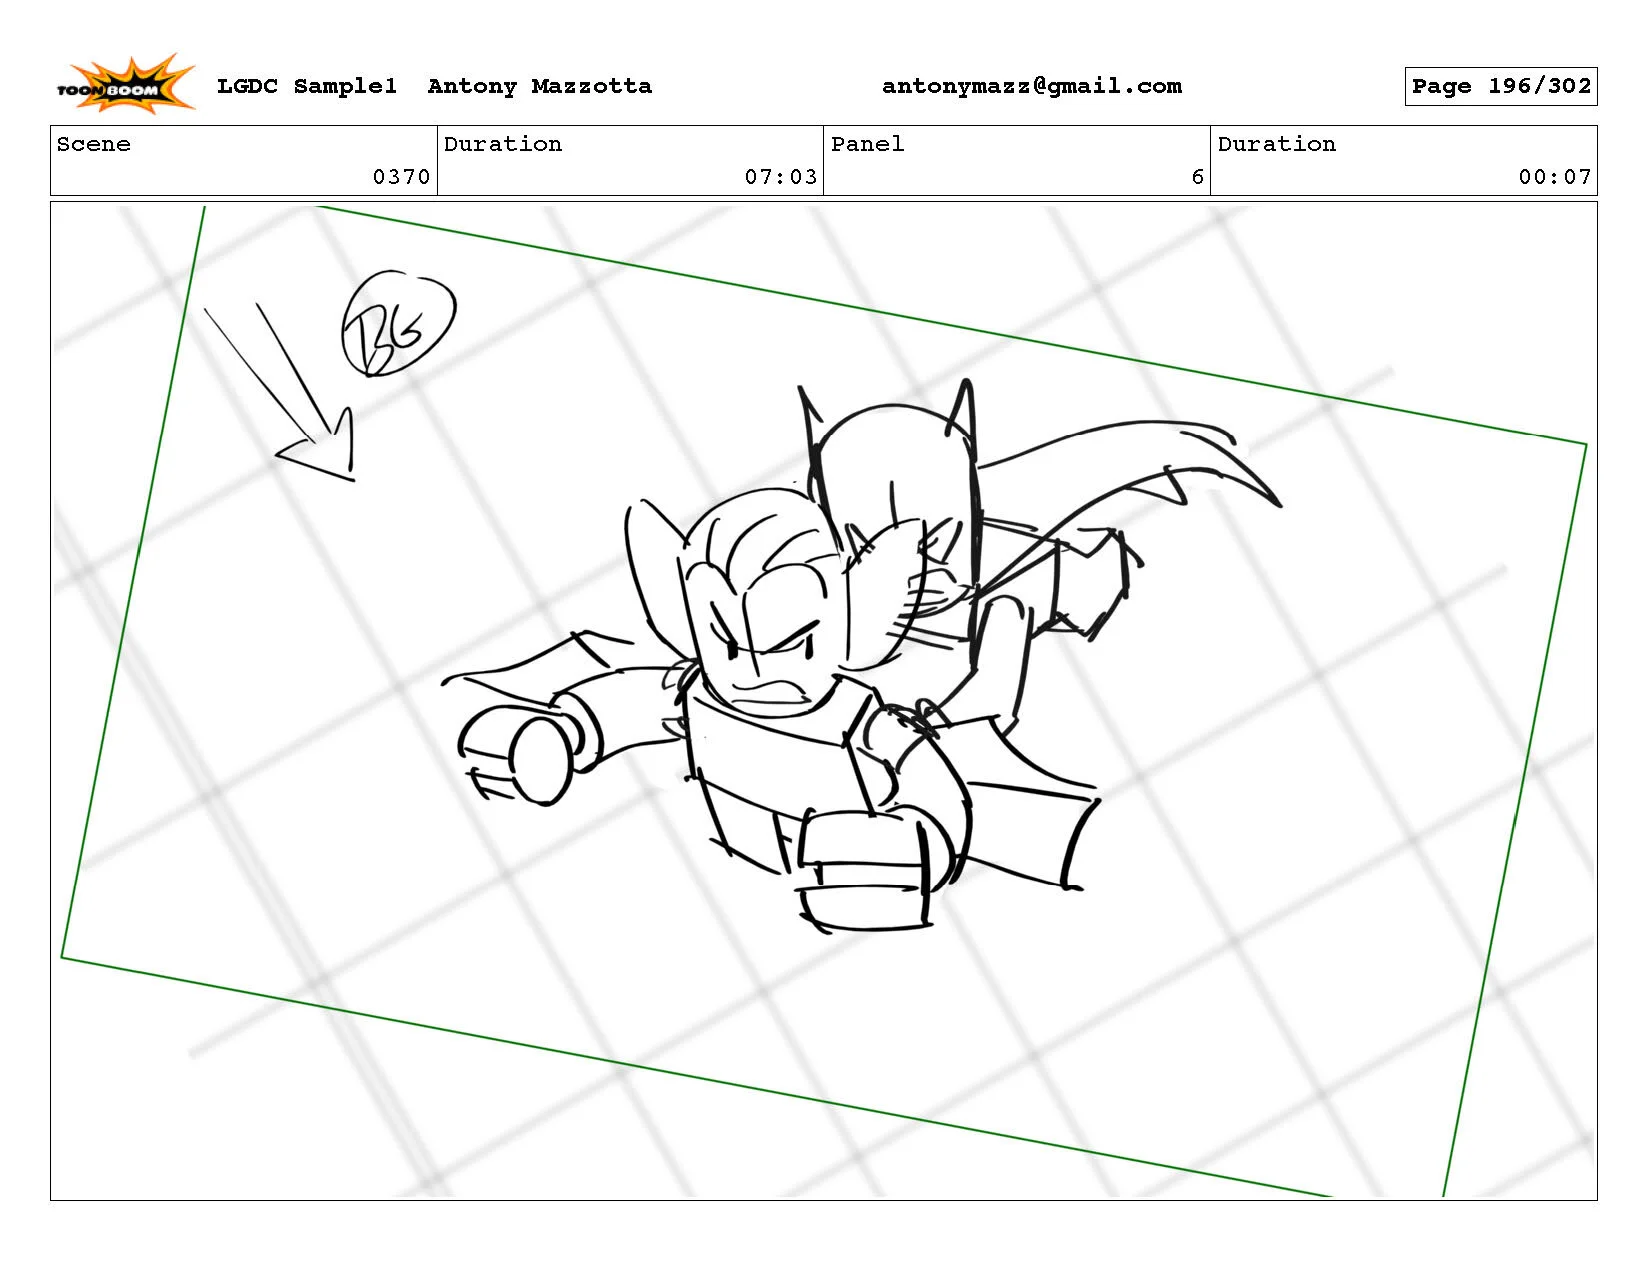This screenshot has height=1276, width=1648.
Task: Select the scene number '0370'
Action: click(x=401, y=177)
